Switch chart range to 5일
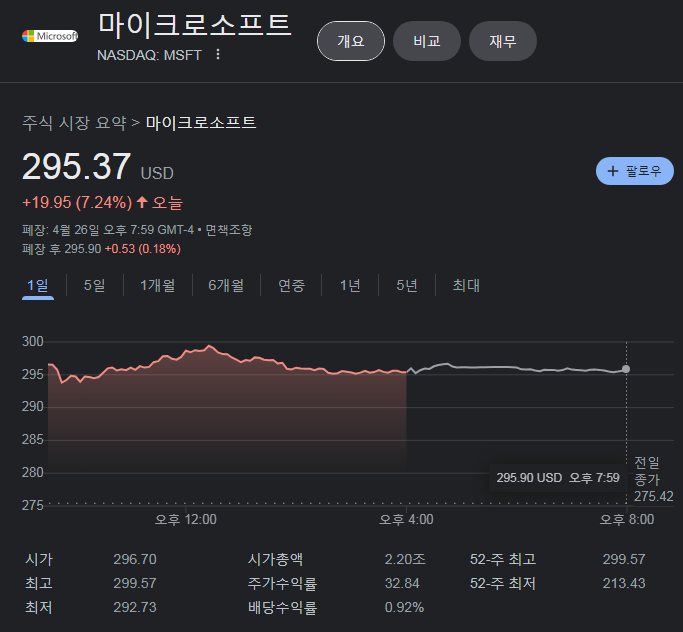The image size is (683, 632). [95, 286]
